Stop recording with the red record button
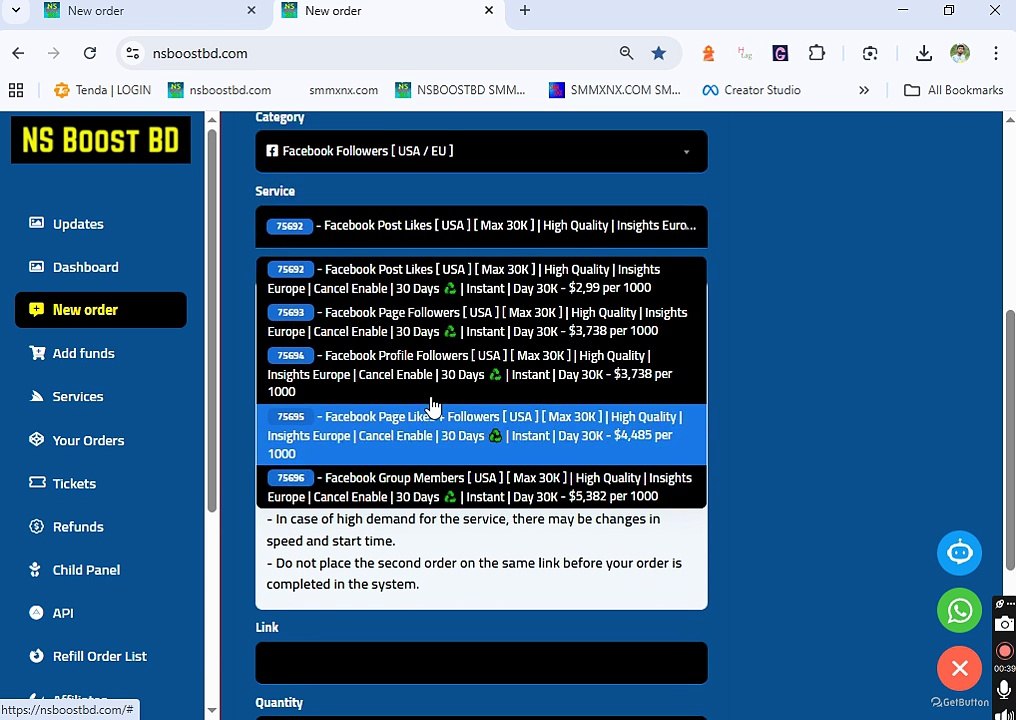 (1004, 650)
